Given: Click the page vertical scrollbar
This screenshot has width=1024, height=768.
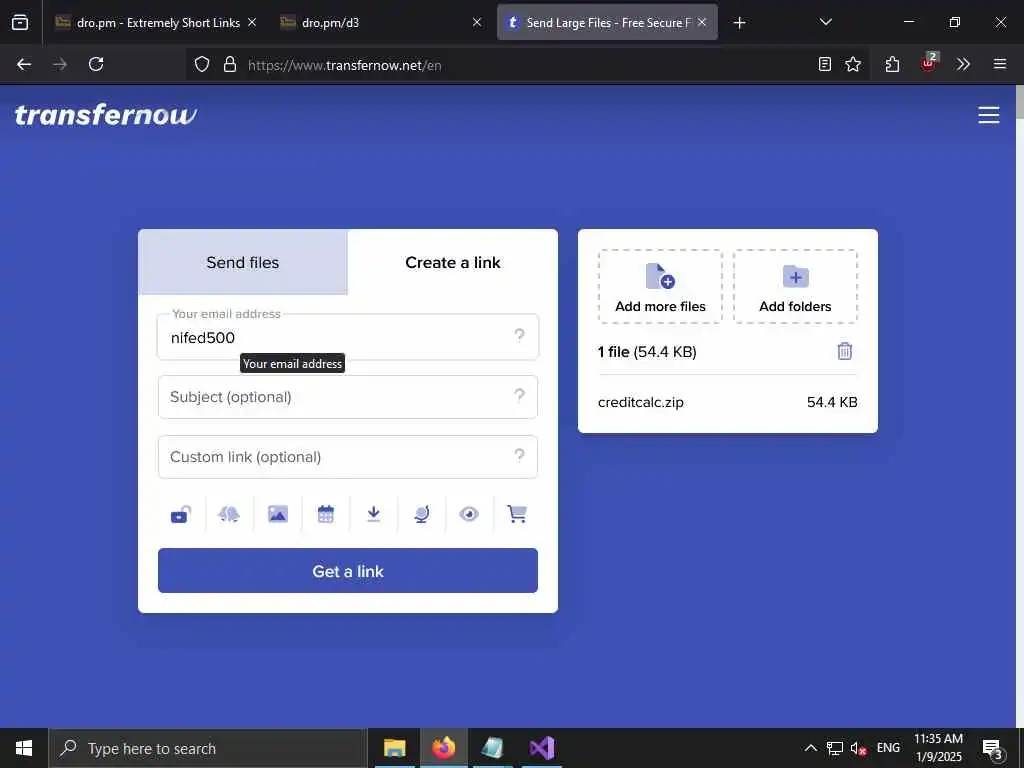Looking at the screenshot, I should coord(1019,405).
